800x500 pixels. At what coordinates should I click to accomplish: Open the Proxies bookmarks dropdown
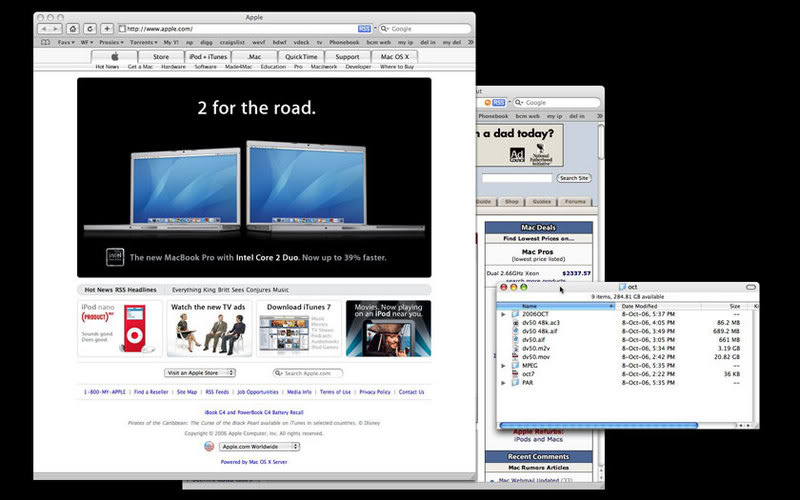111,42
